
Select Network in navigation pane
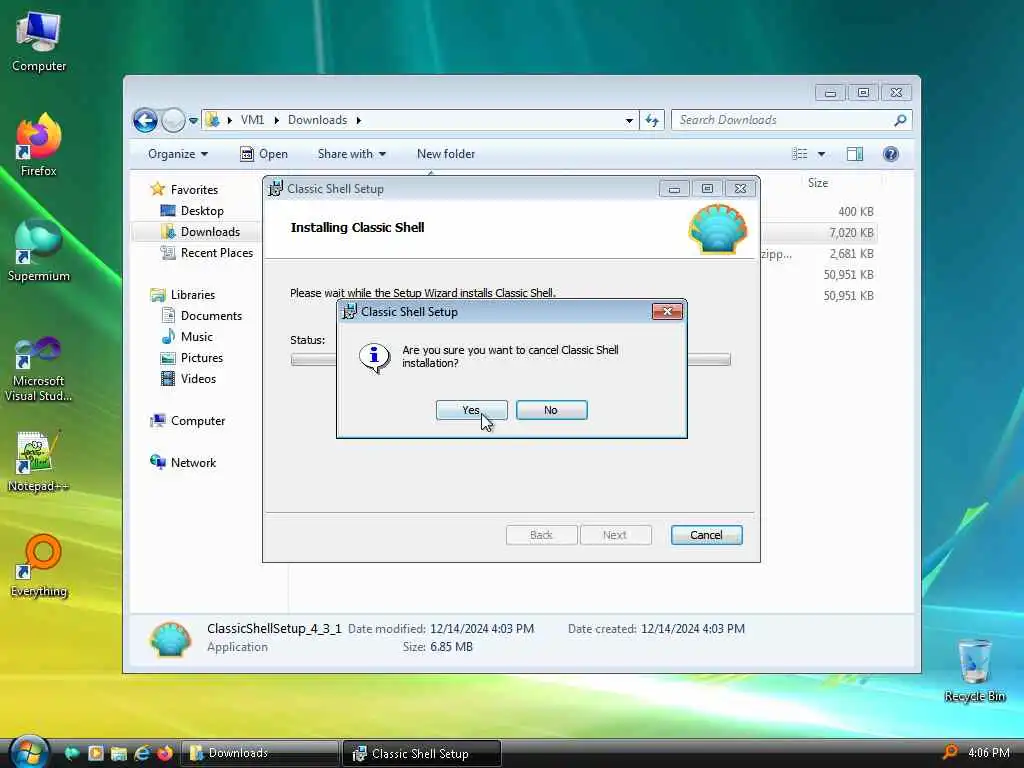[x=184, y=462]
